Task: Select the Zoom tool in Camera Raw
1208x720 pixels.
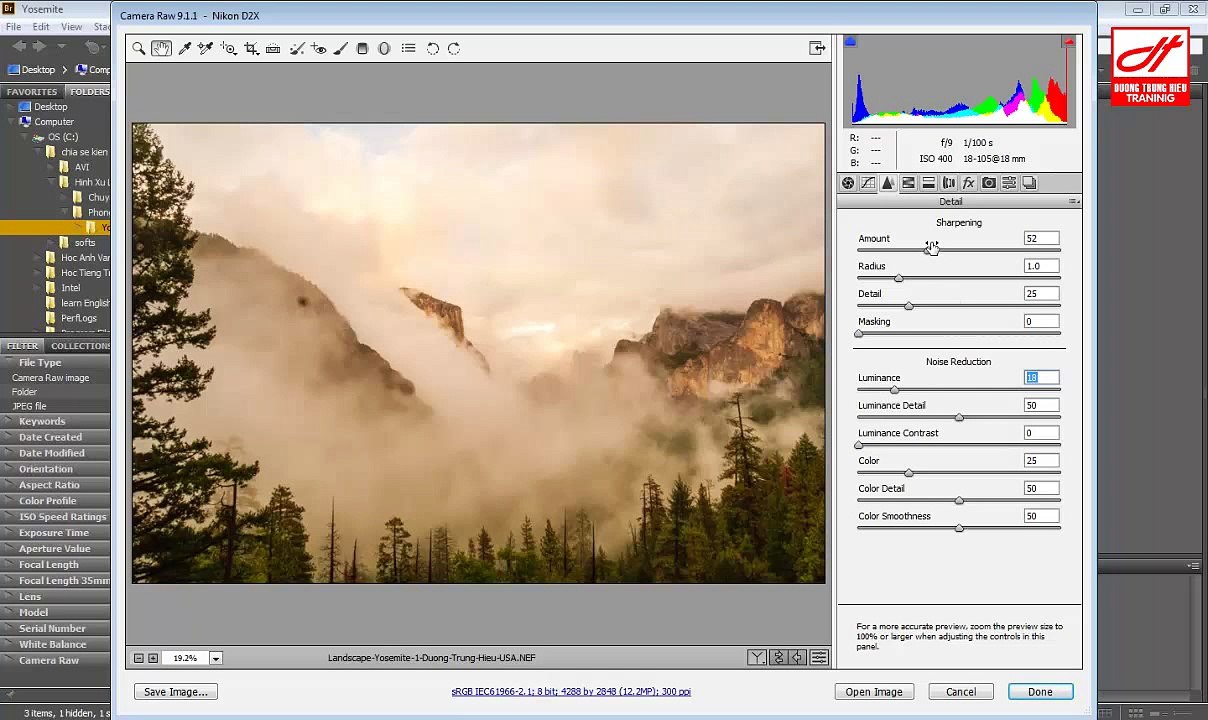Action: click(x=139, y=48)
